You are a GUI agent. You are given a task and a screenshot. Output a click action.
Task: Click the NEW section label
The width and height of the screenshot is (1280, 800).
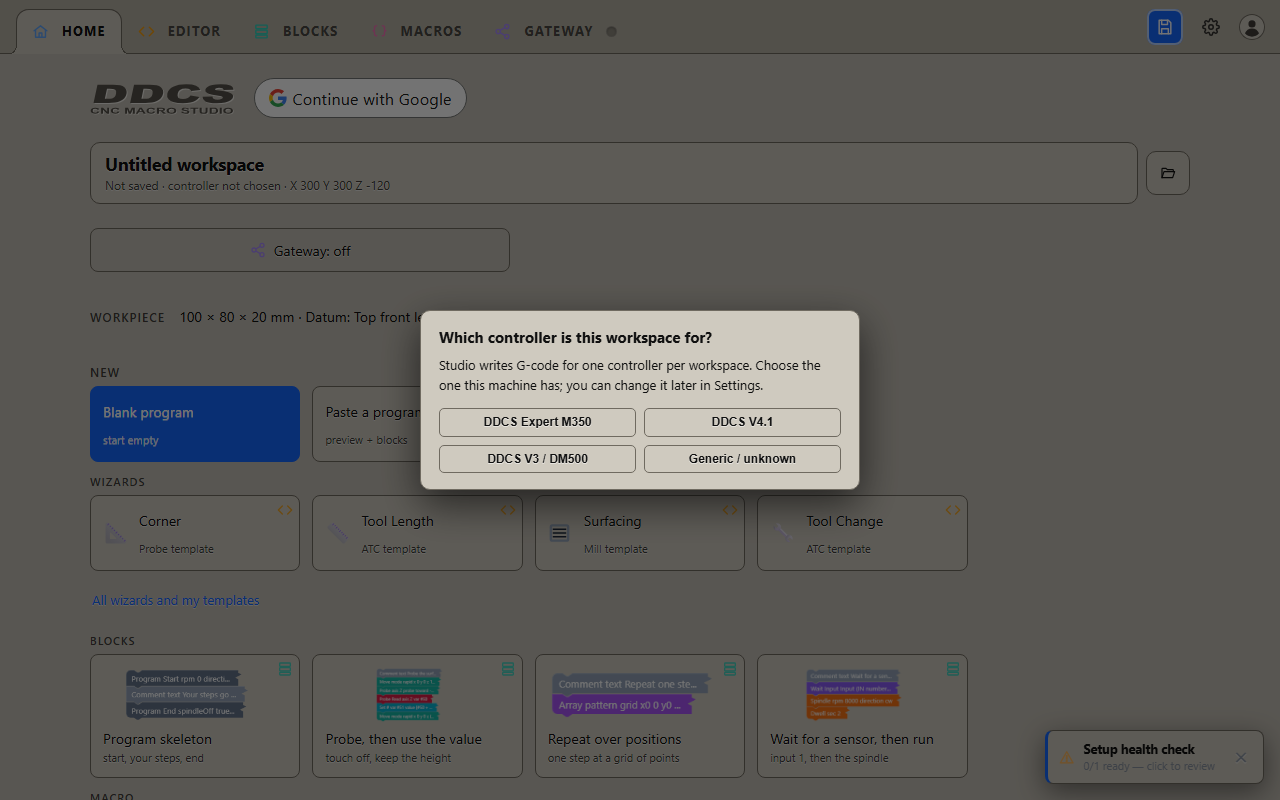[105, 372]
